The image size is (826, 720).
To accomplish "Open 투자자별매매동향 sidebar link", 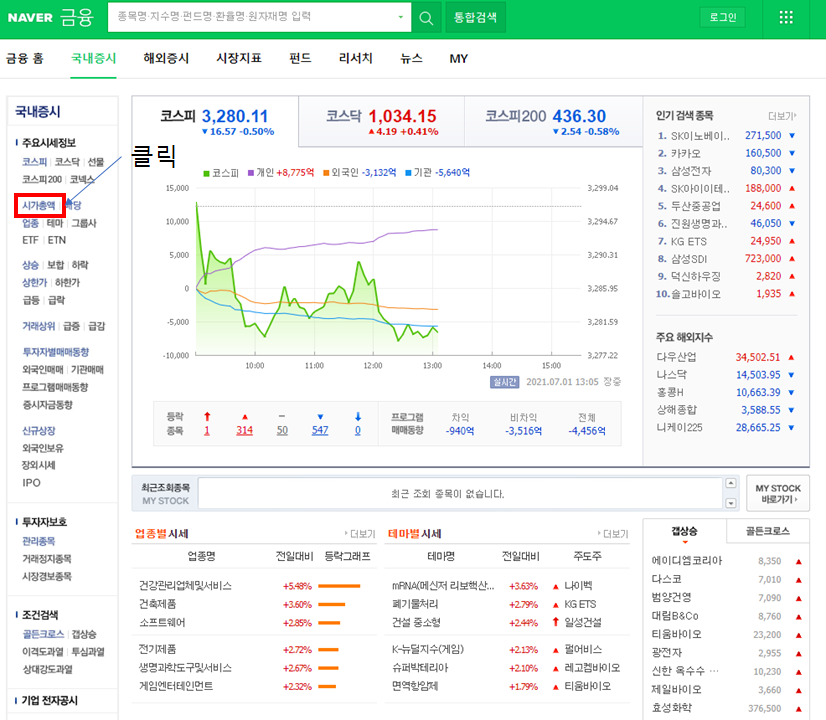I will point(55,352).
